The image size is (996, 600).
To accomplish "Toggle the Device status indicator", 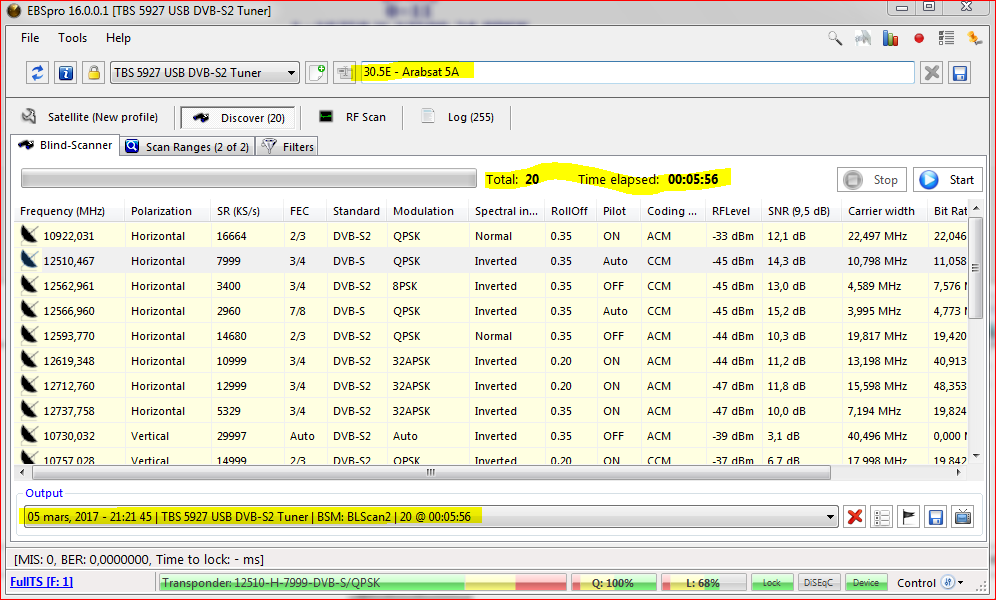I will (x=866, y=583).
